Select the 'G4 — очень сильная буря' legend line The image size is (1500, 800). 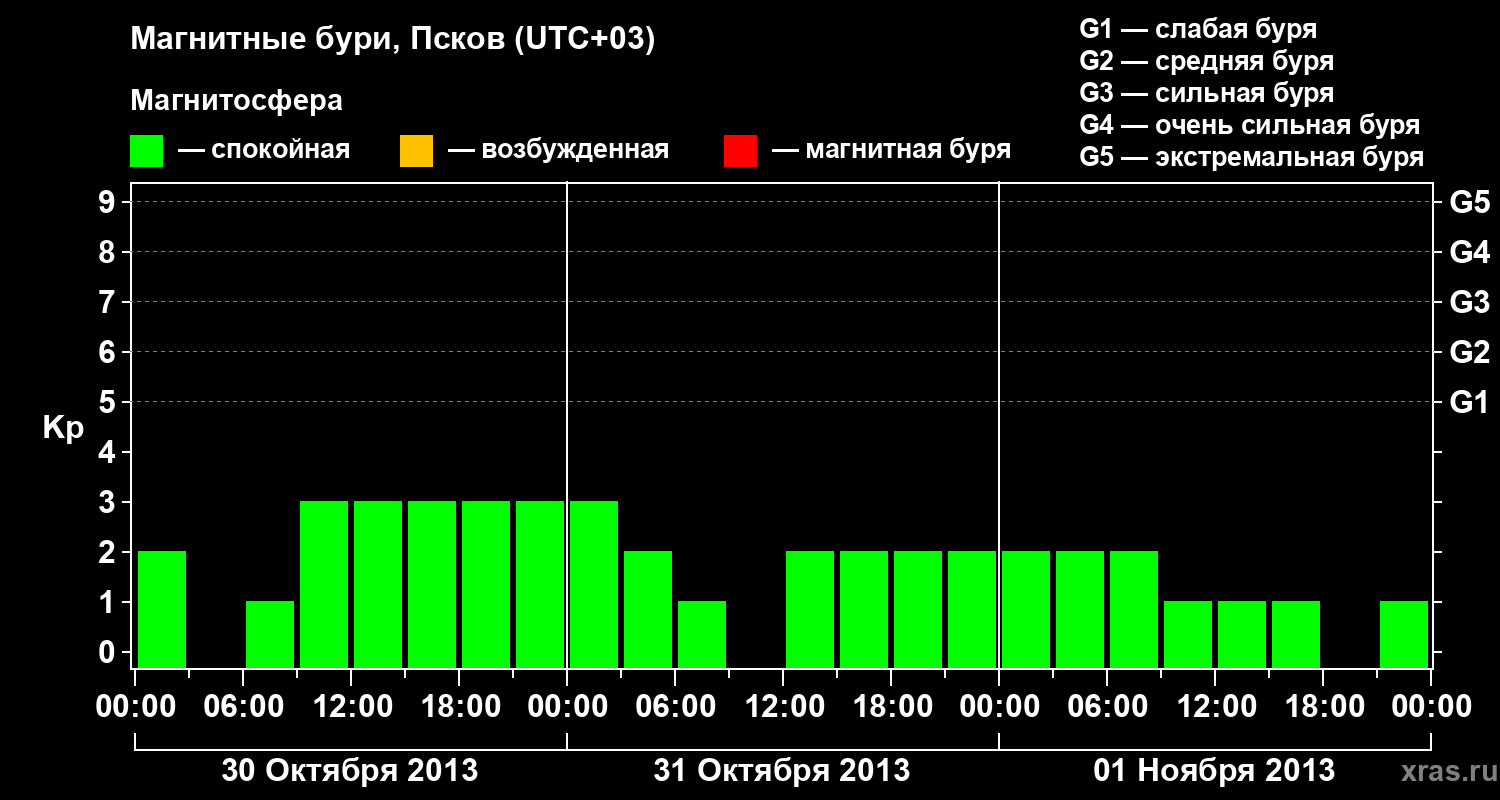pos(1250,125)
